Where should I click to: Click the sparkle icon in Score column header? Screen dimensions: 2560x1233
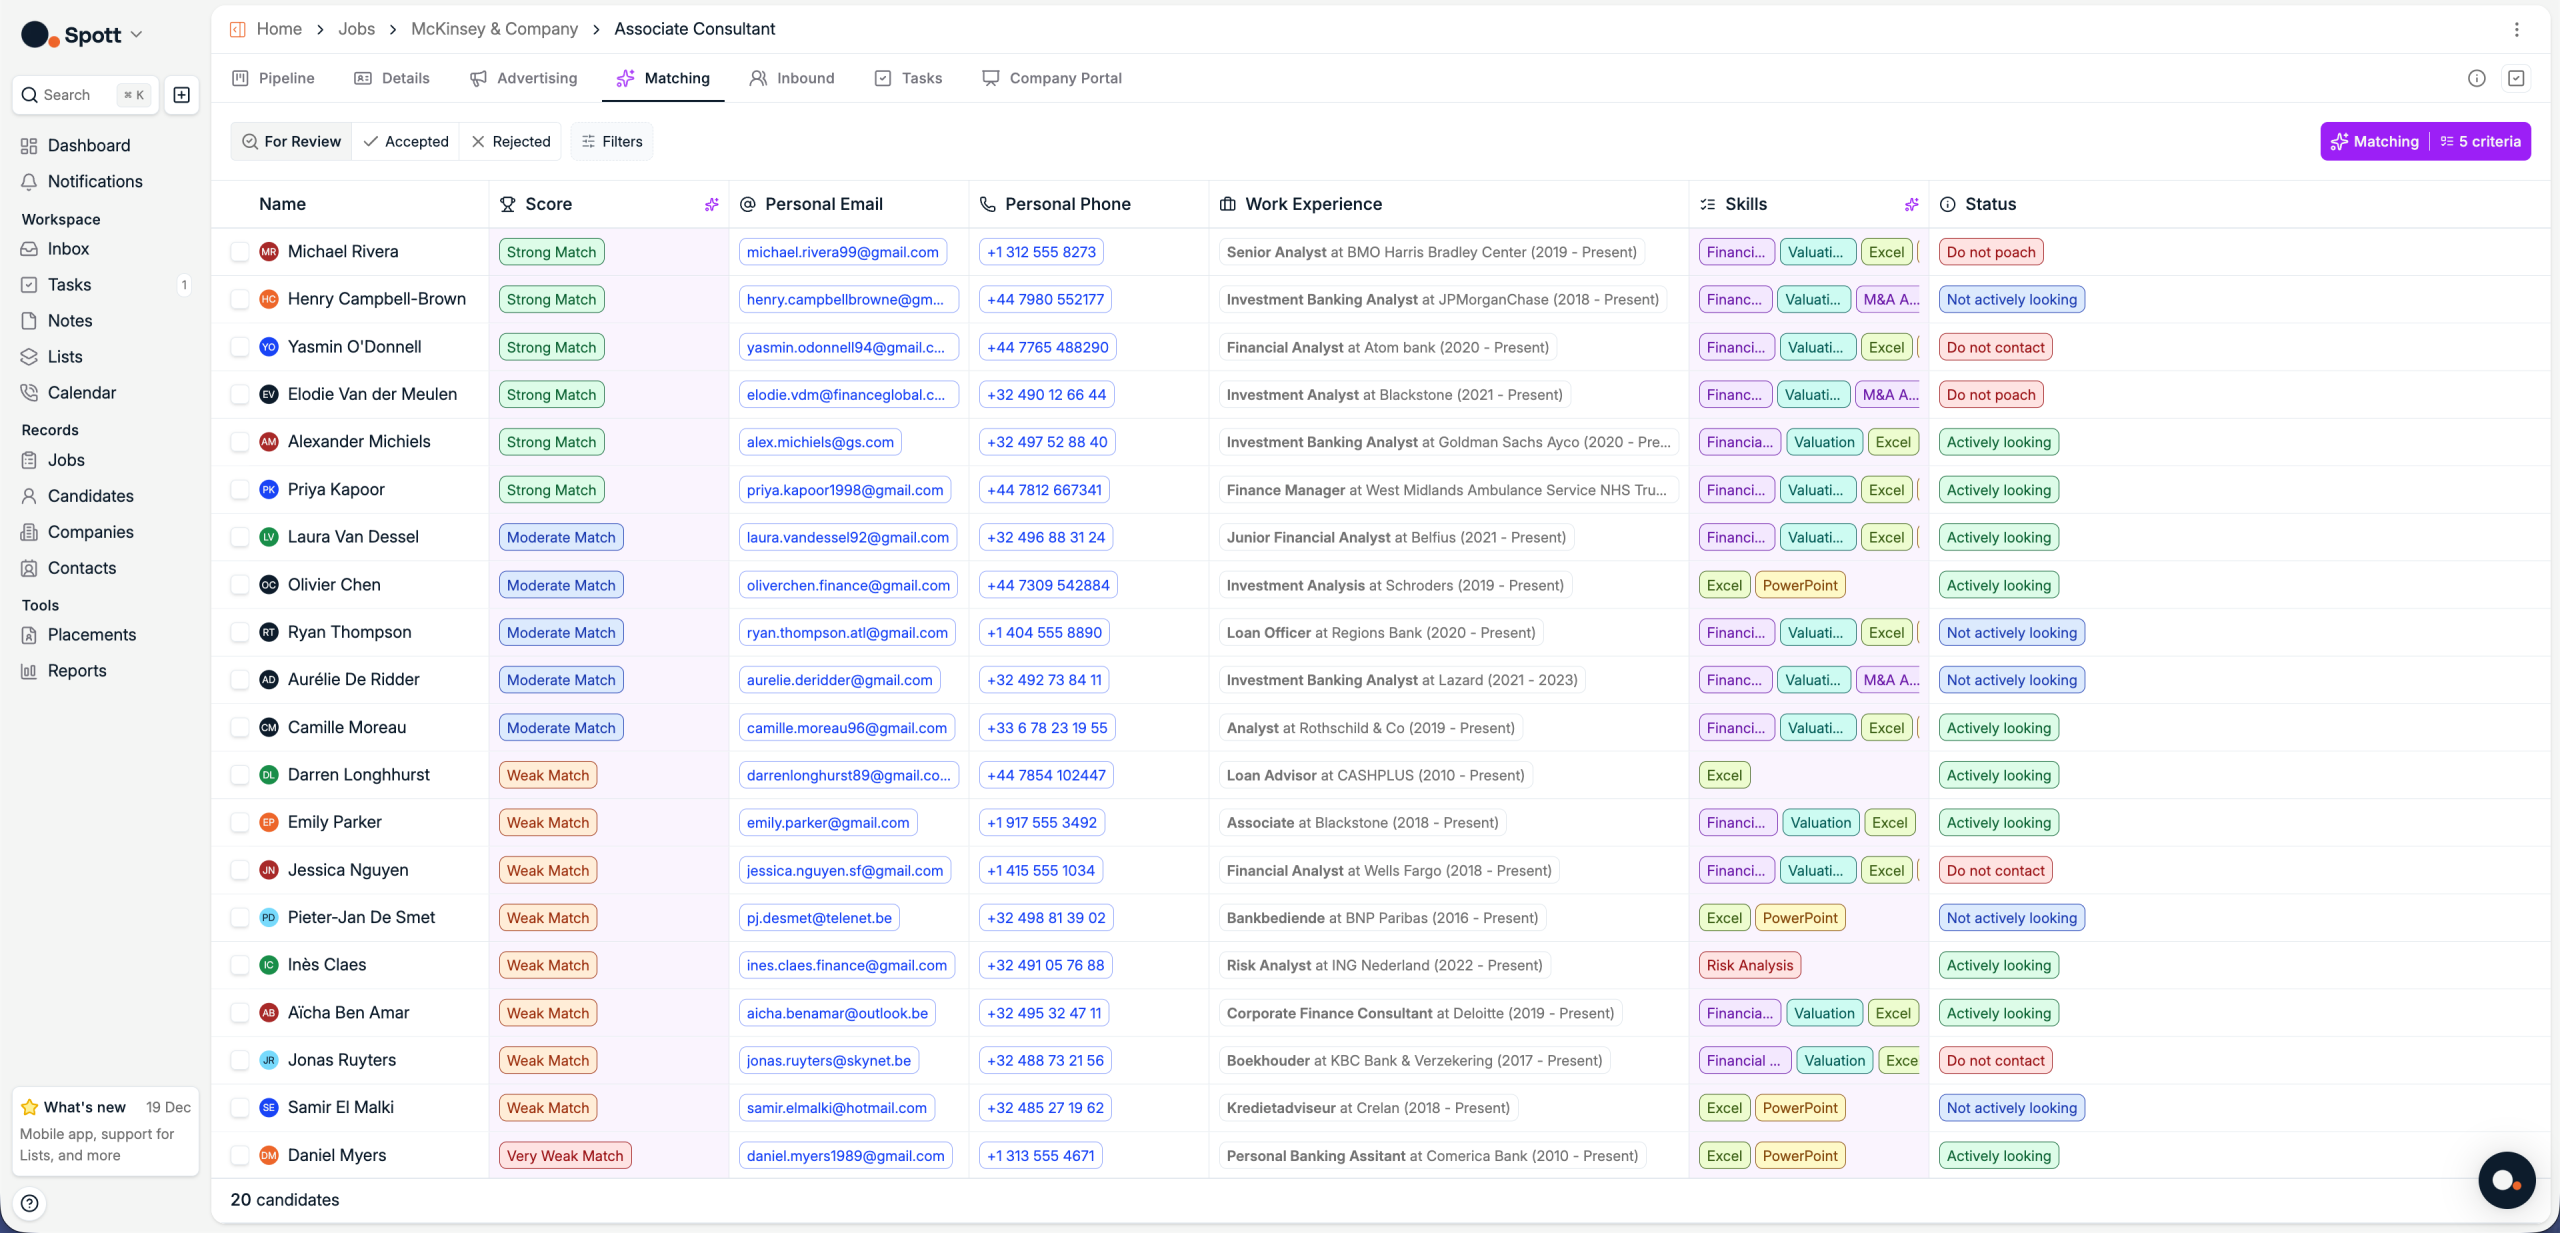[711, 204]
